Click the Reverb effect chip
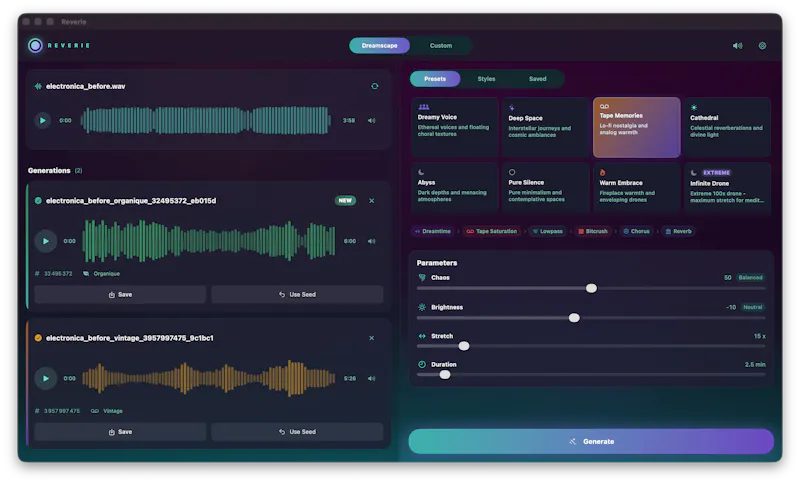 678,231
